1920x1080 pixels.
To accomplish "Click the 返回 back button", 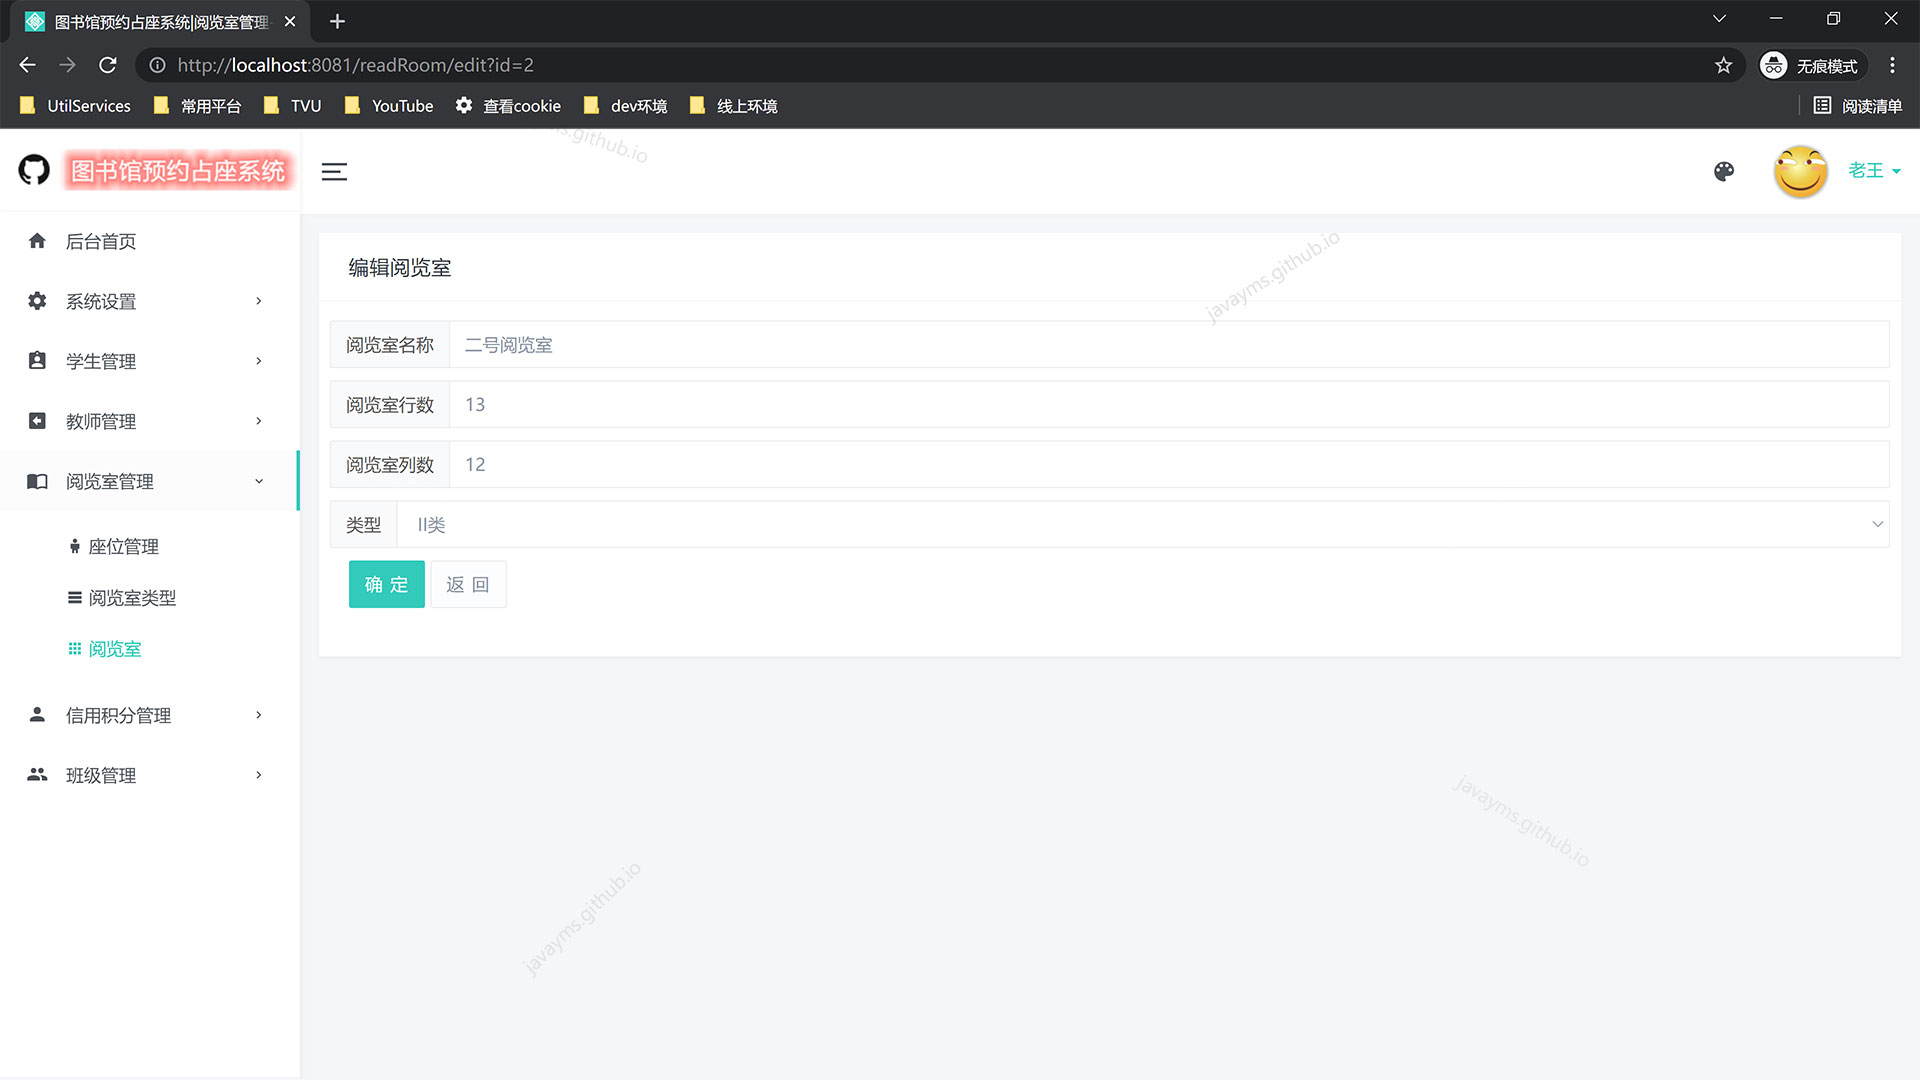I will (x=467, y=584).
